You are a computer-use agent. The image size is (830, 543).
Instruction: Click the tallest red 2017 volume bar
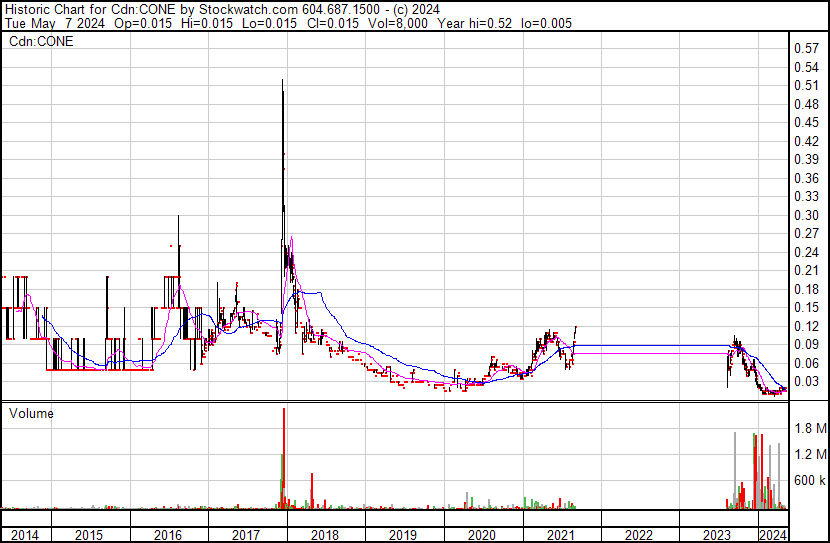[284, 458]
